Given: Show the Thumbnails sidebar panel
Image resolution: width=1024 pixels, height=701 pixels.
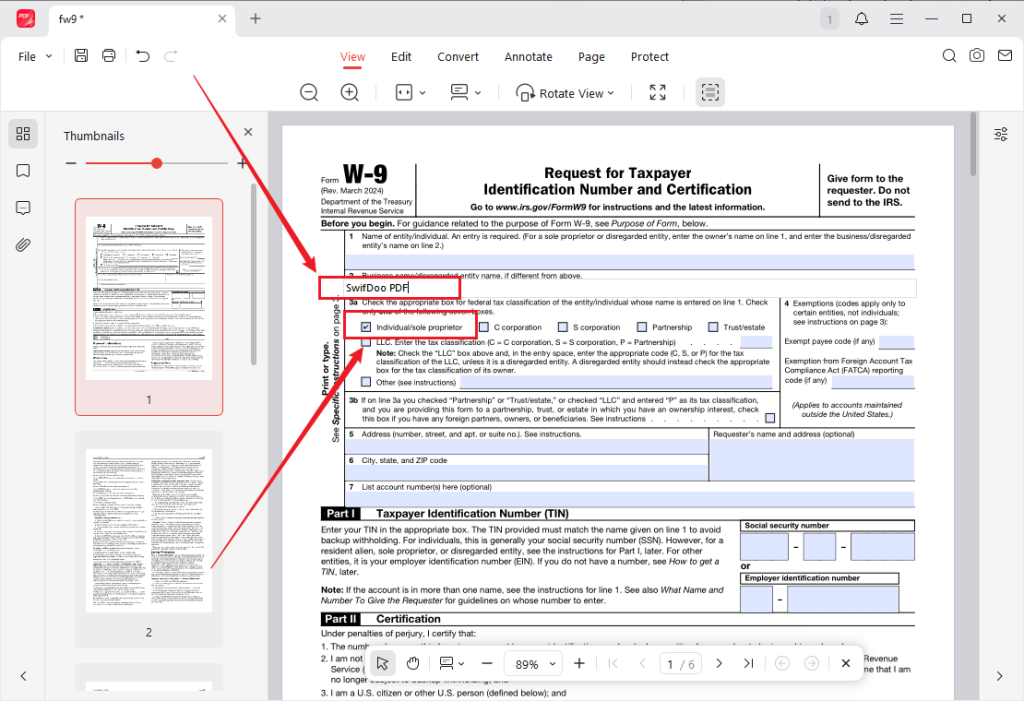Looking at the screenshot, I should (23, 133).
